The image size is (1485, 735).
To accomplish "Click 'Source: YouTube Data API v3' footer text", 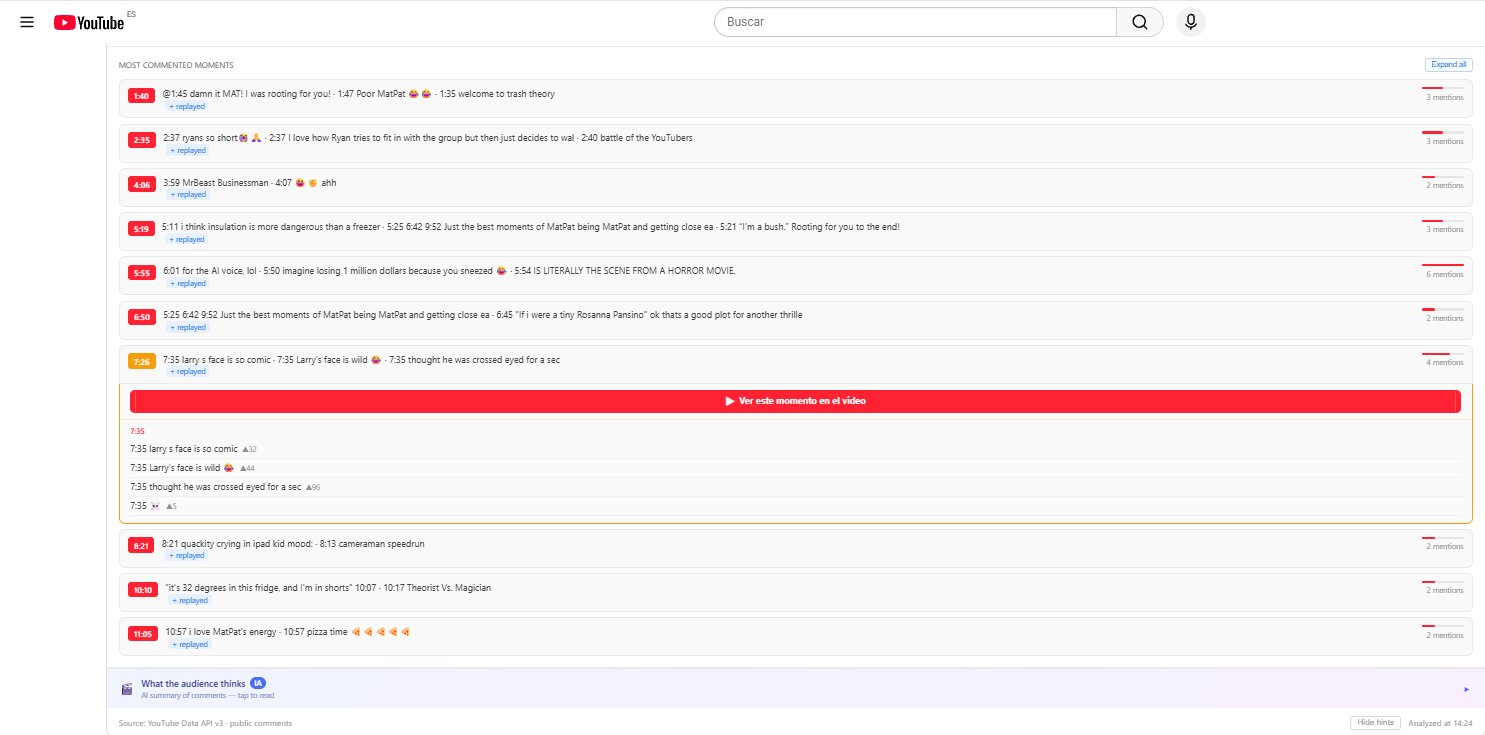I will (205, 723).
